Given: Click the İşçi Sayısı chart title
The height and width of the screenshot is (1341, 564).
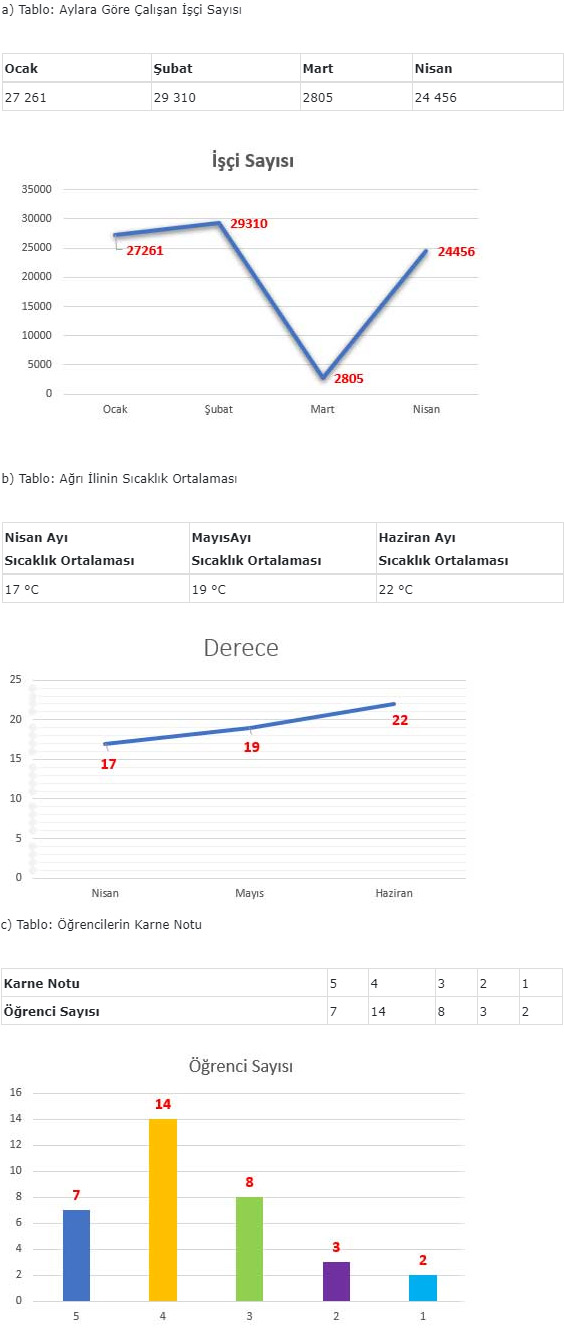Looking at the screenshot, I should pos(252,160).
